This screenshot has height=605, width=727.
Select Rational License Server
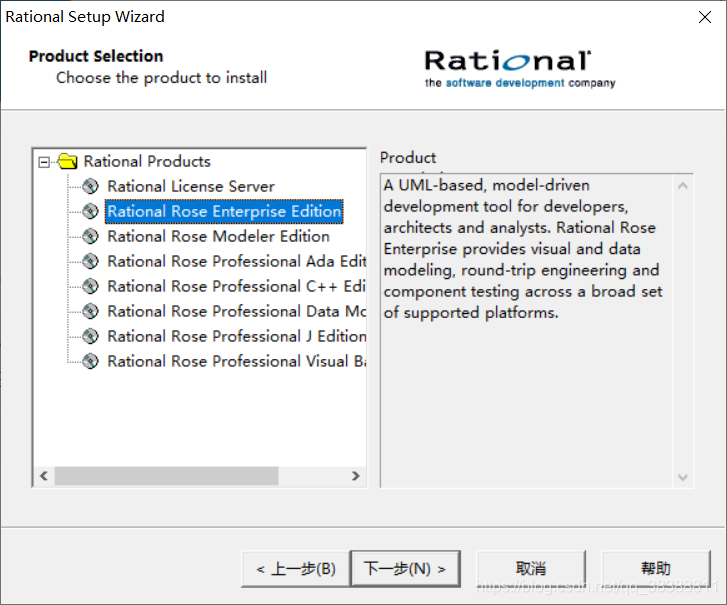[x=191, y=186]
